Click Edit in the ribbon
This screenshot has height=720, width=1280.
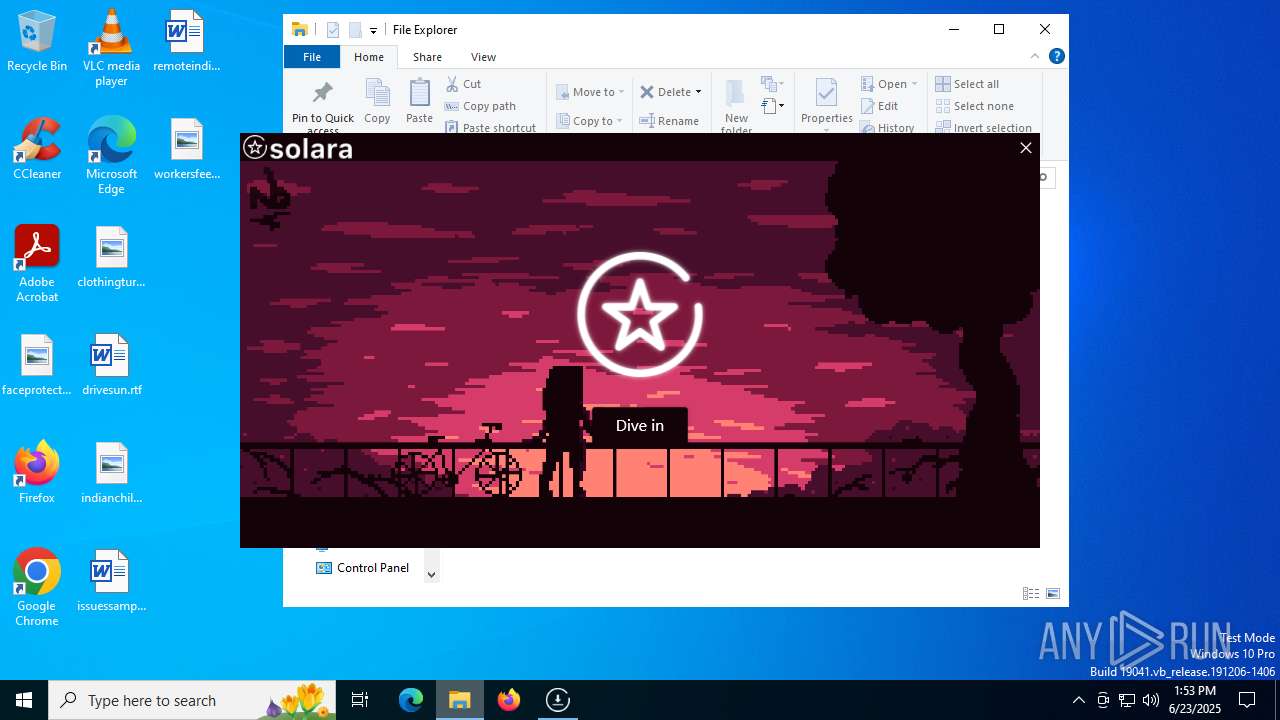click(880, 106)
